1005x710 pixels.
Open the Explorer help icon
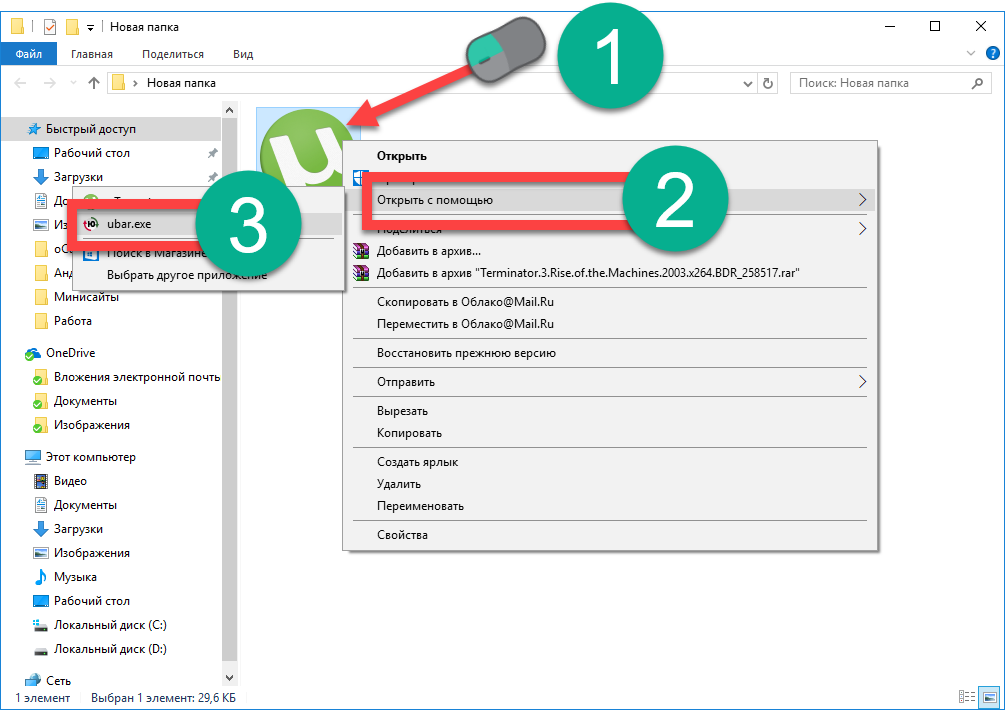pos(992,53)
